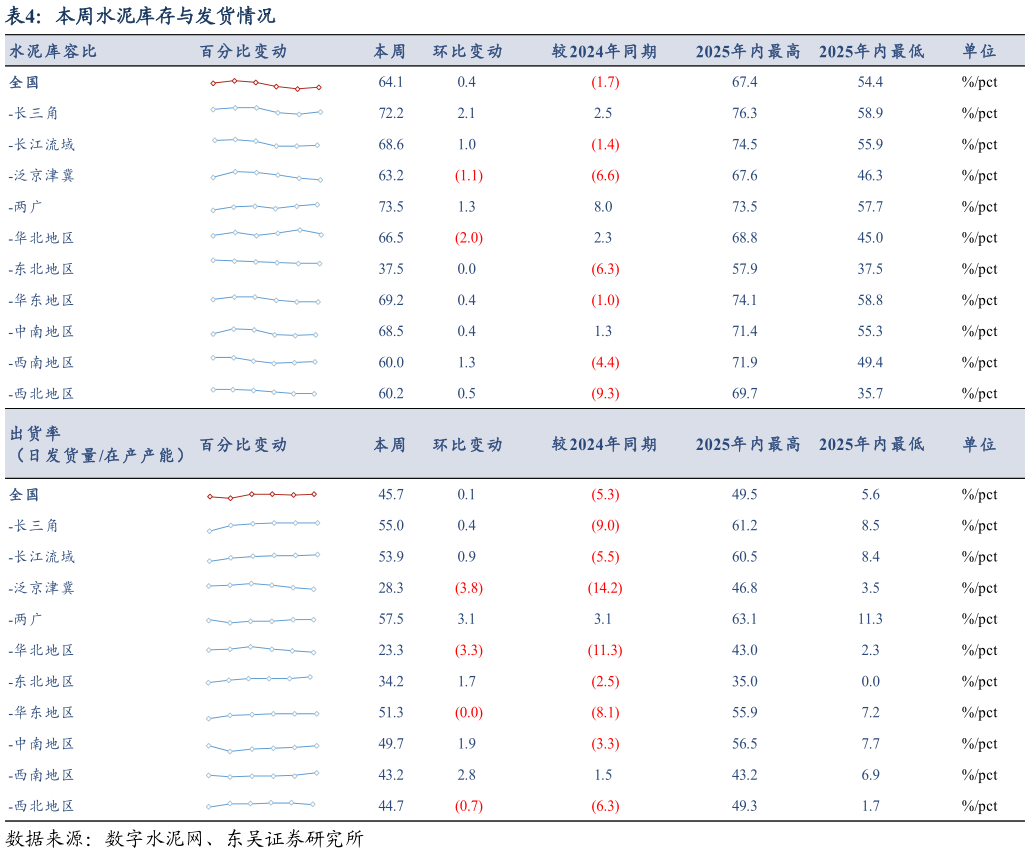Click the -两广 row label under 水泥库容比
This screenshot has width=1030, height=853.
(x=26, y=207)
